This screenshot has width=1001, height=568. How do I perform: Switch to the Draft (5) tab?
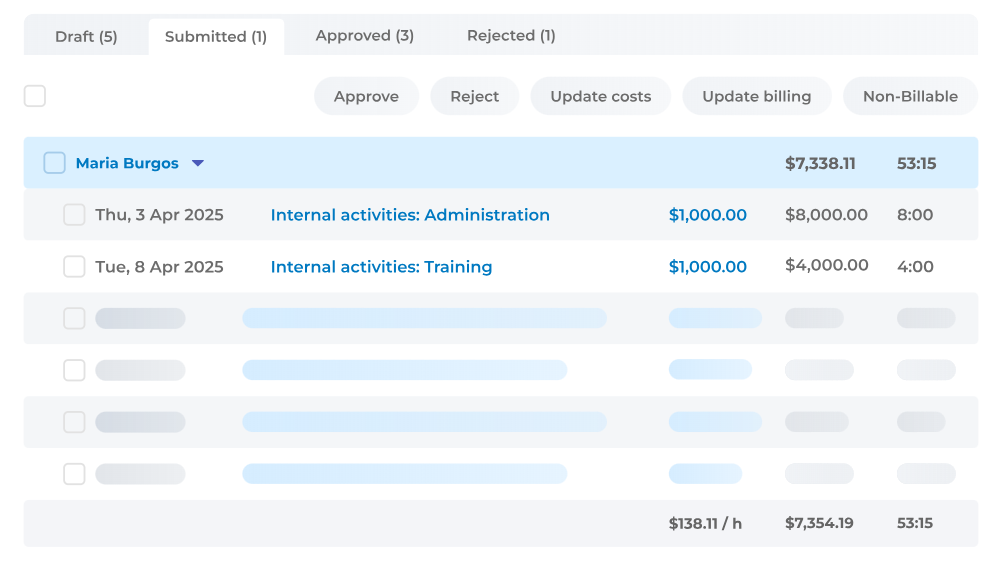coord(86,36)
